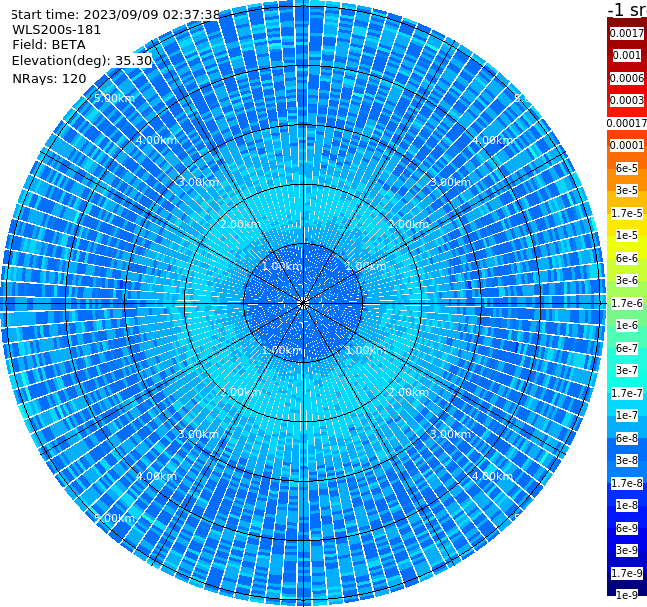Image resolution: width=647 pixels, height=607 pixels.
Task: Click the 4.00km range label in lower-left quadrant
Action: click(156, 476)
